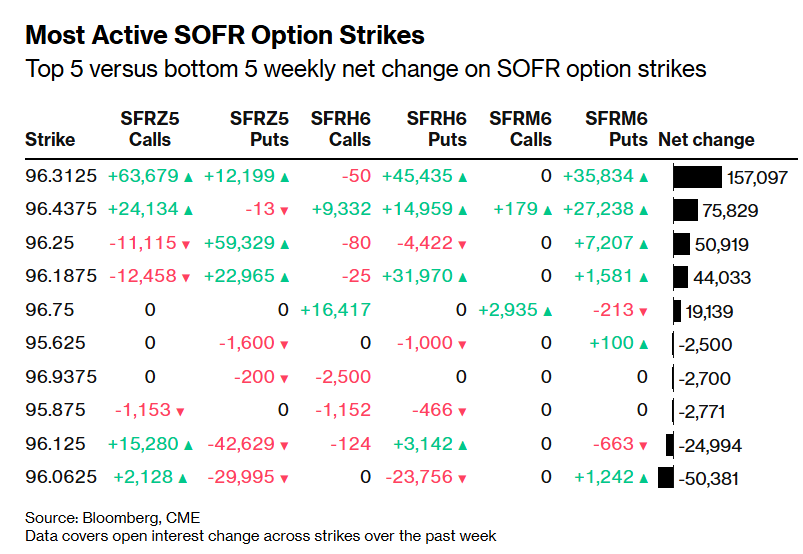Click the black bar for 157,097
Viewport: 803px width, 554px height.
pos(698,177)
